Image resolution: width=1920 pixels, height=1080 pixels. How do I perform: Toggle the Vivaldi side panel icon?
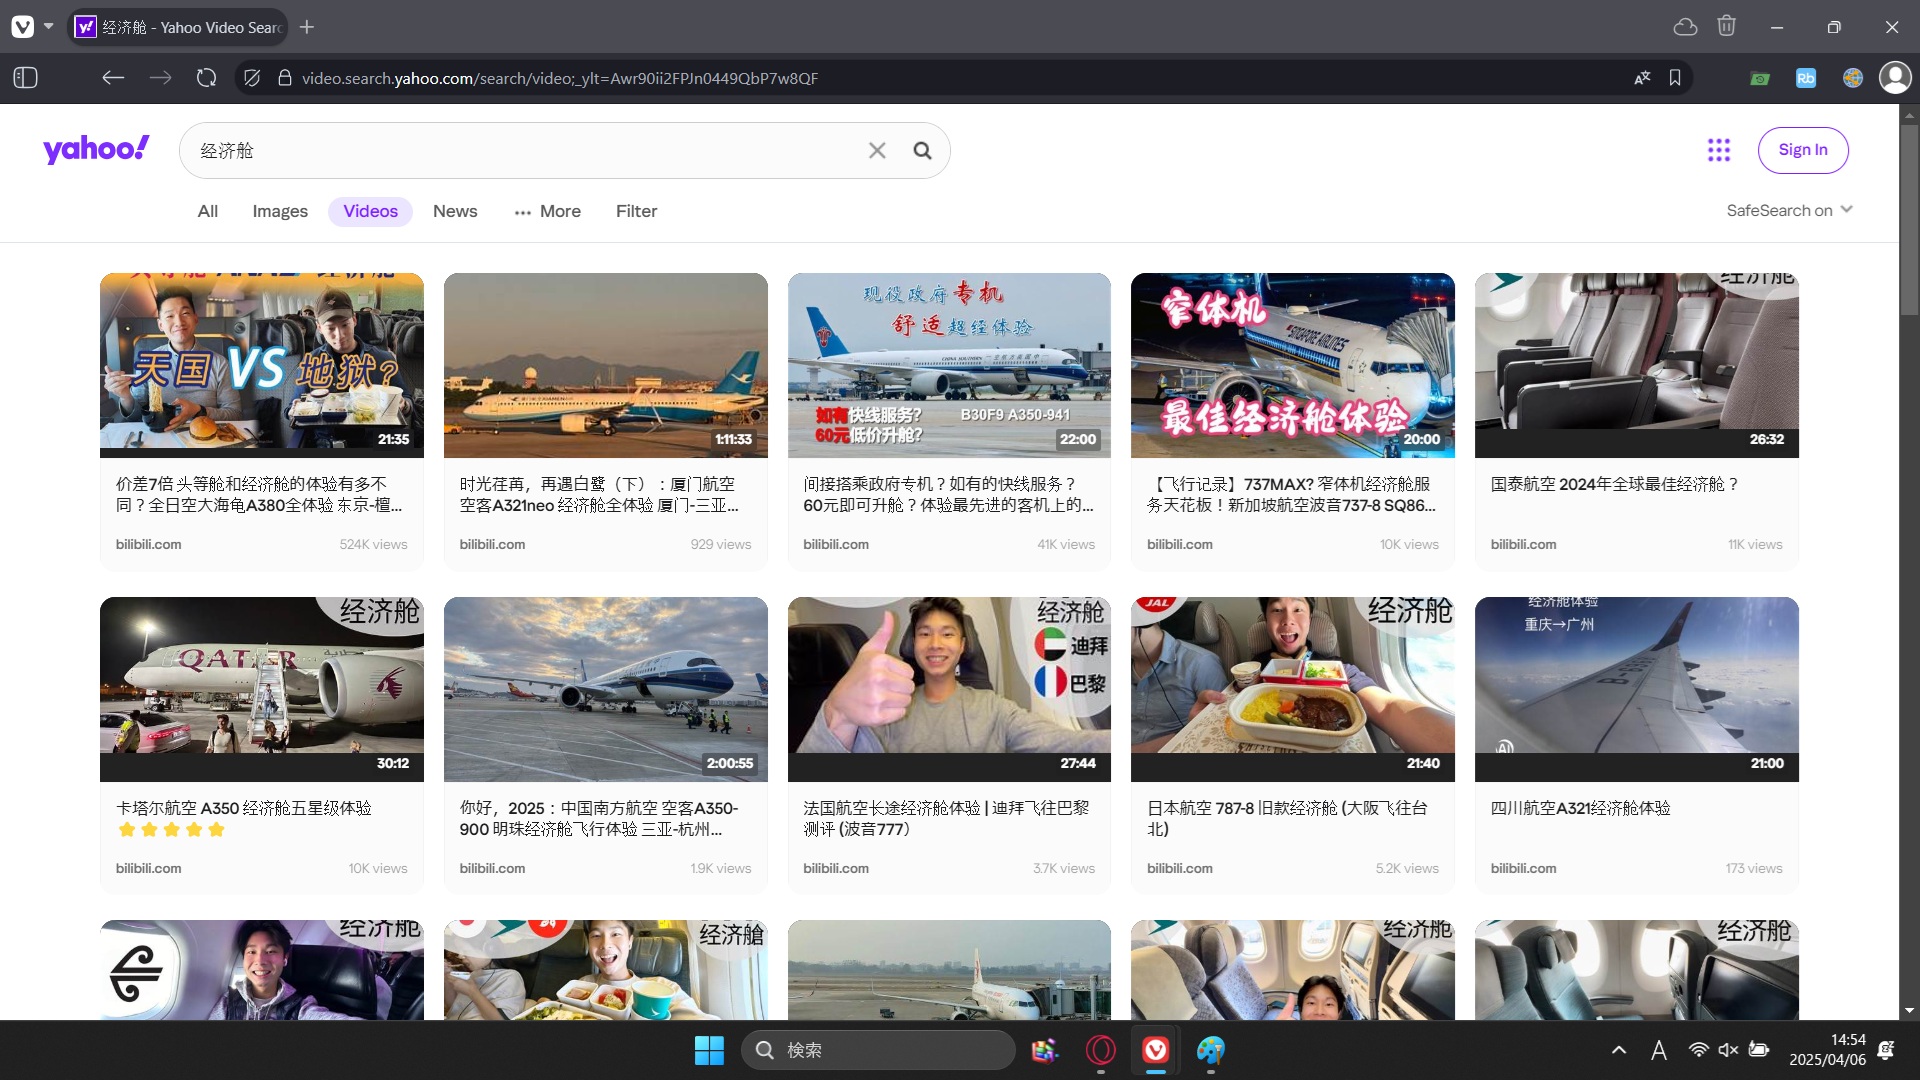click(x=26, y=78)
